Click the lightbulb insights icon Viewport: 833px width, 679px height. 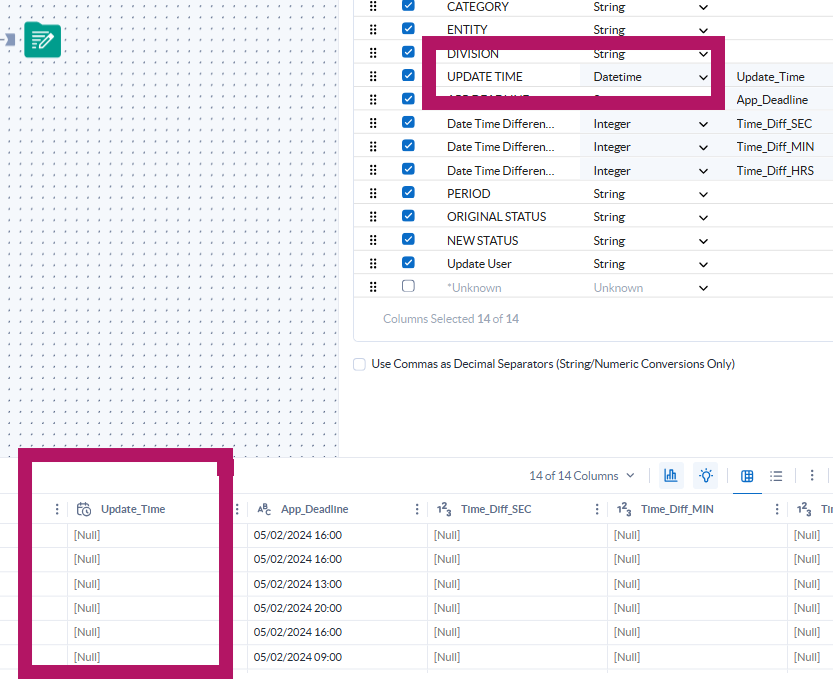tap(706, 475)
